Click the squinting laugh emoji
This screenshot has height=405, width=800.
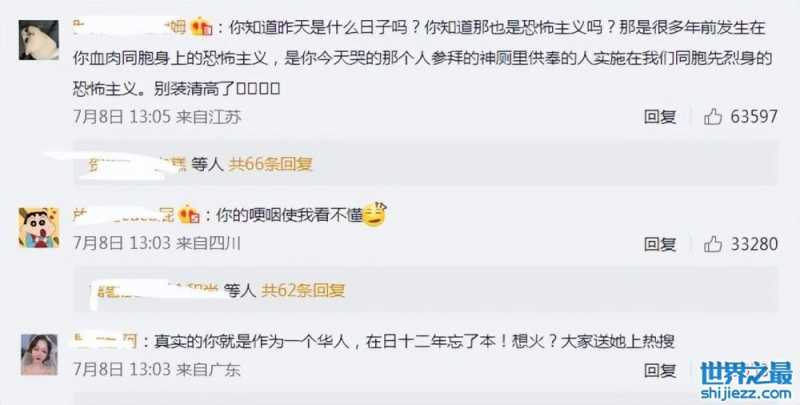click(374, 215)
